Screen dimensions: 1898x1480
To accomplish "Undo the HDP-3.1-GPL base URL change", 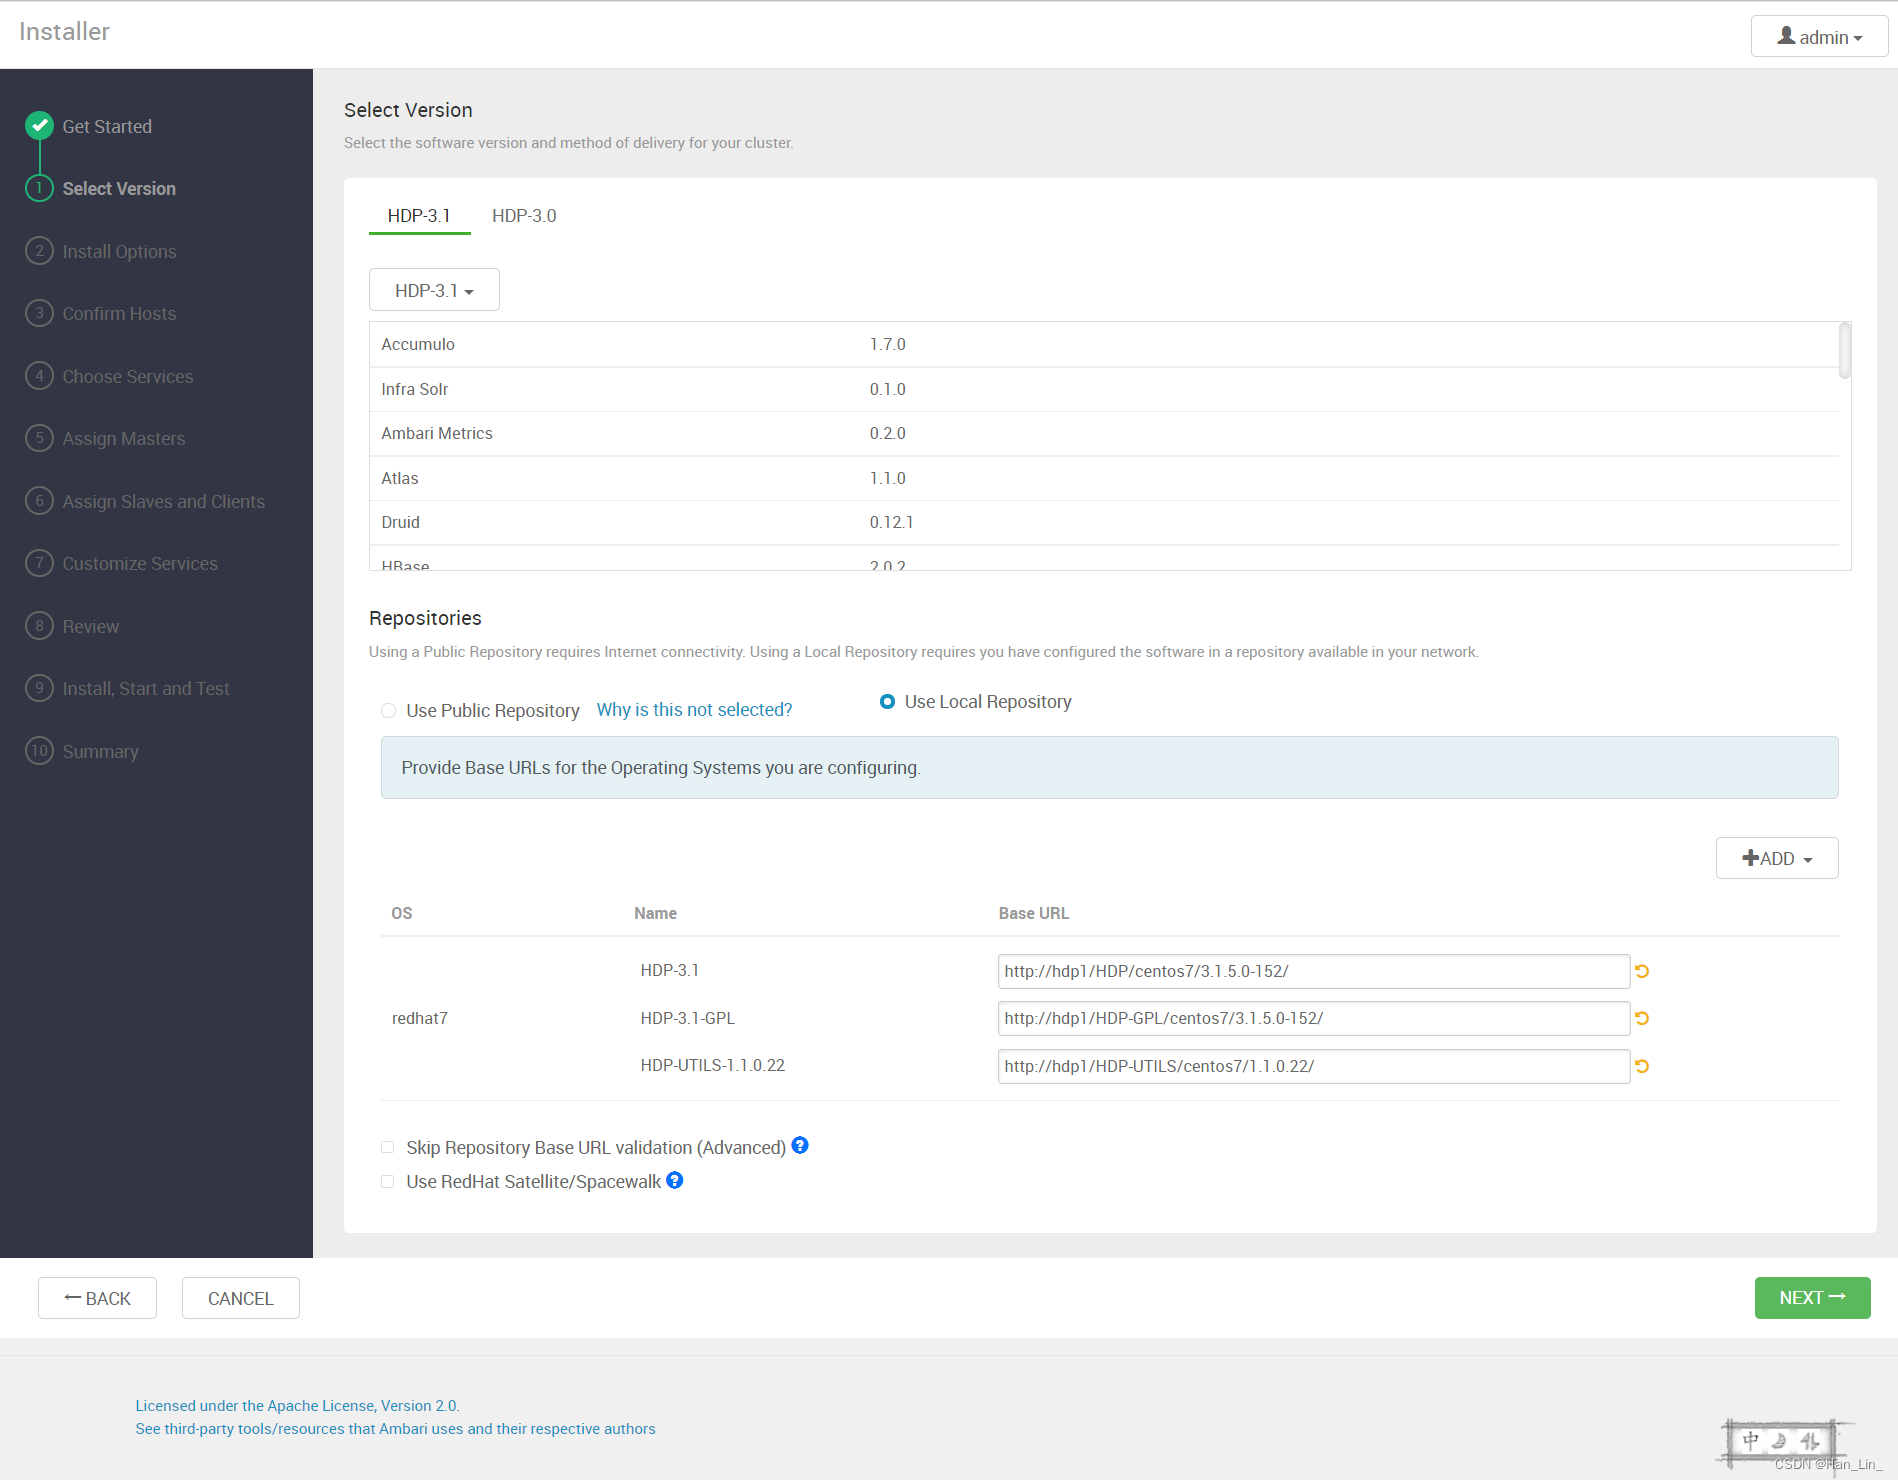I will (x=1642, y=1018).
